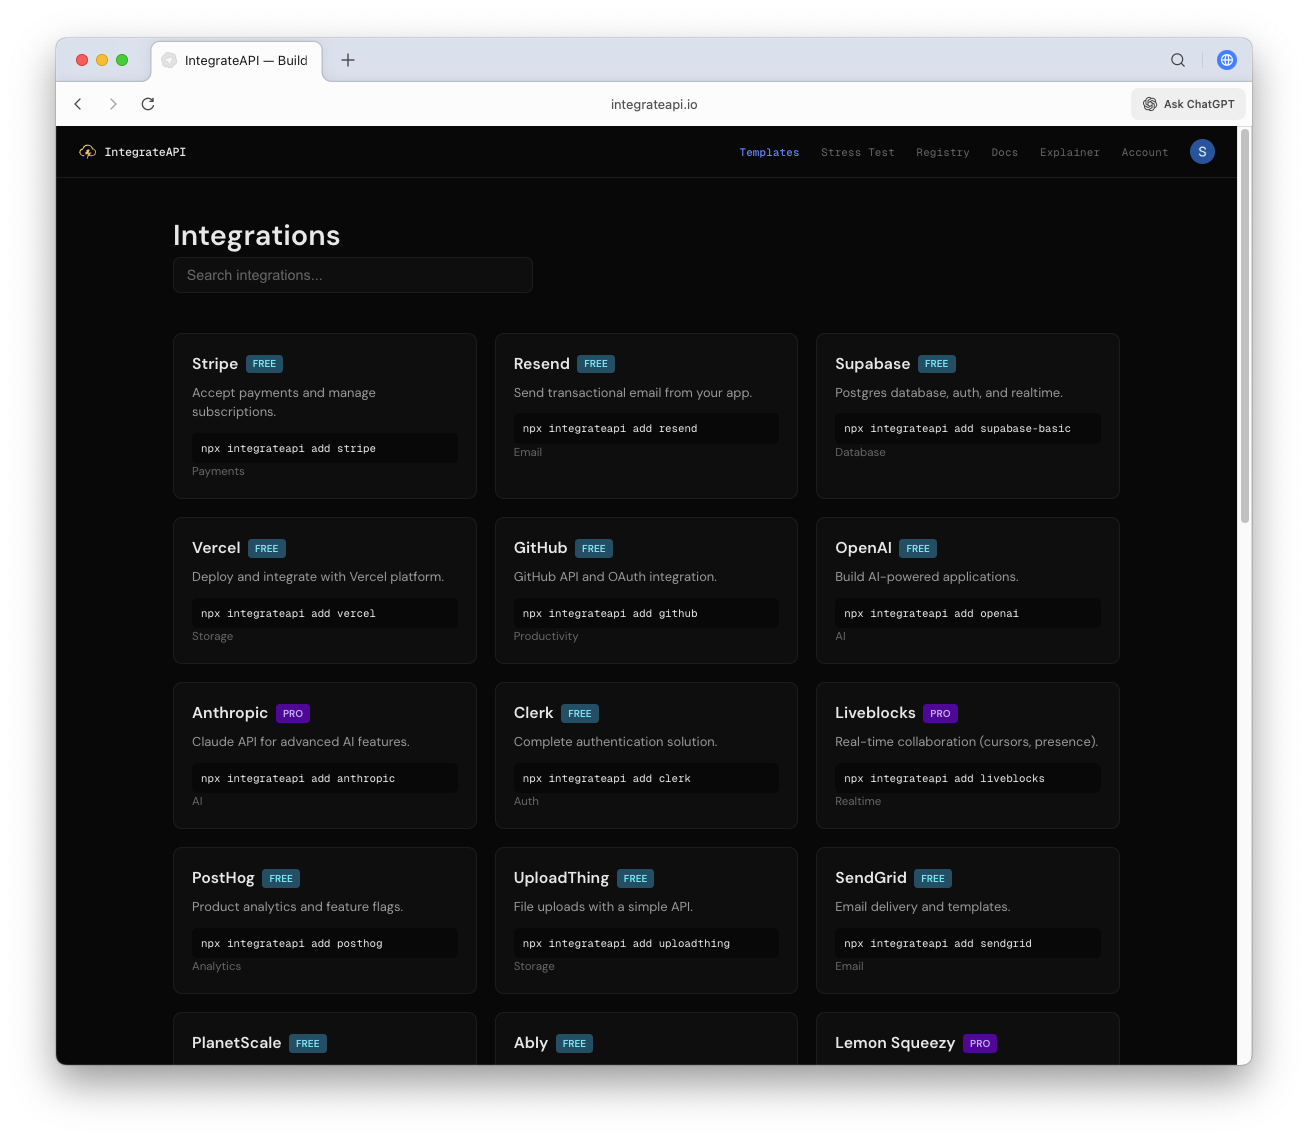
Task: Open the S avatar in the navbar
Action: [x=1202, y=151]
